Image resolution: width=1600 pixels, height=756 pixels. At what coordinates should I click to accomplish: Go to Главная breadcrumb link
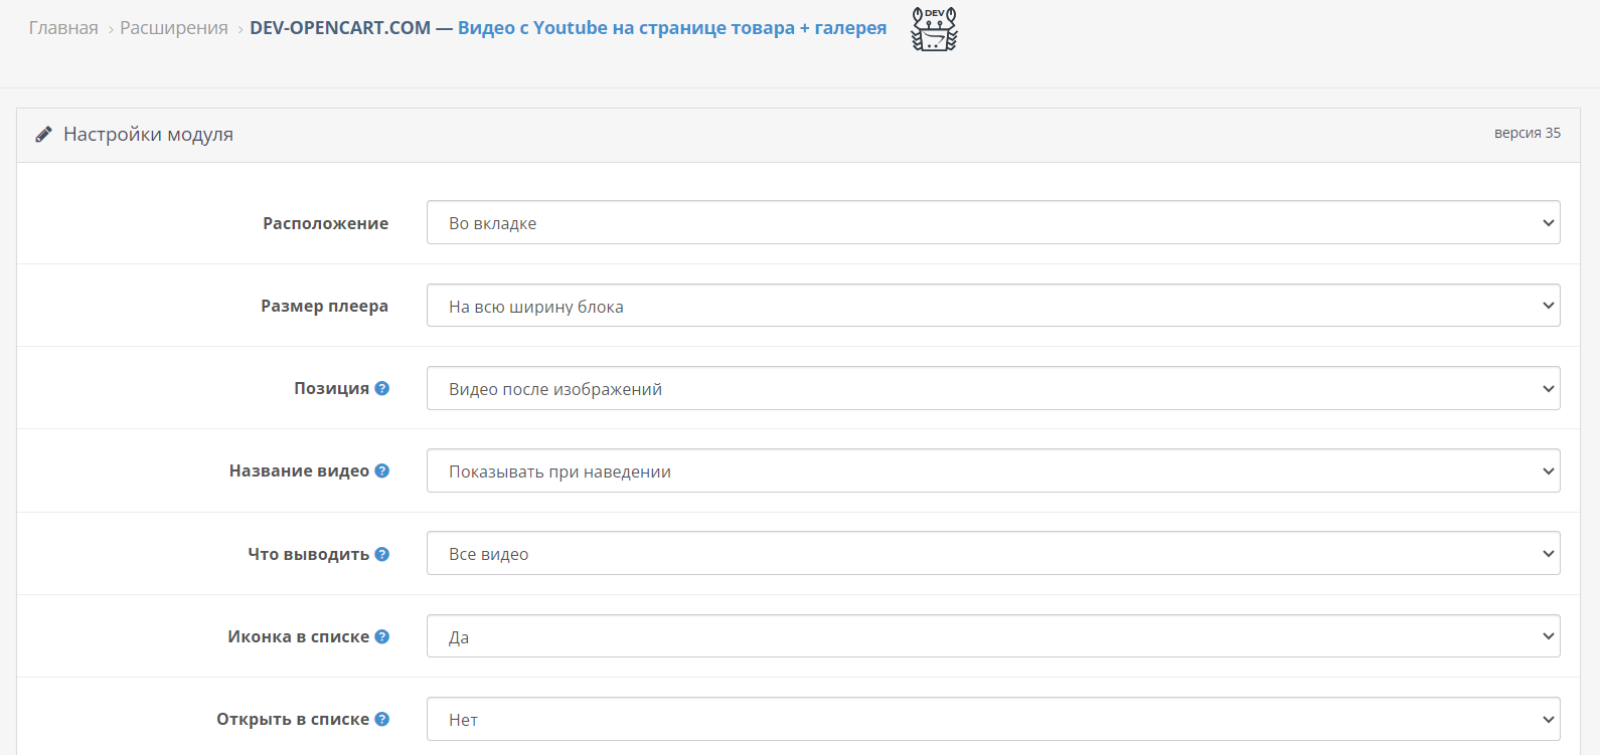[x=64, y=28]
